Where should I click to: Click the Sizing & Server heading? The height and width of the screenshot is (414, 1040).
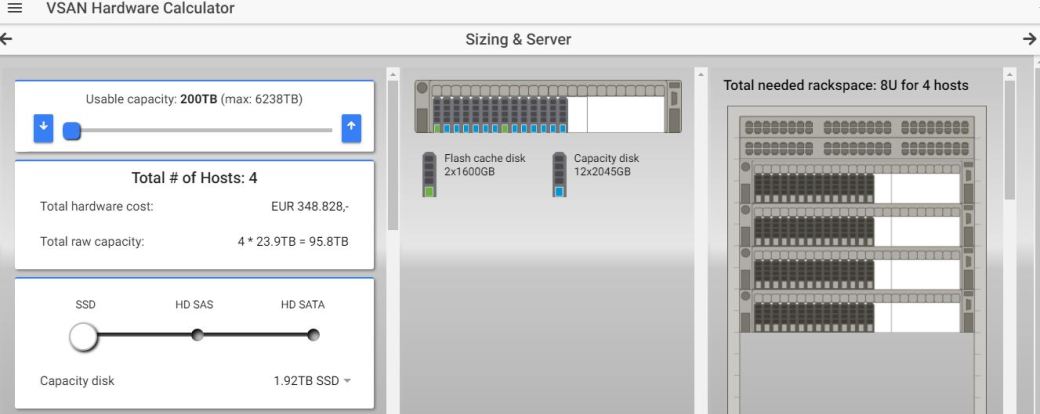(518, 39)
